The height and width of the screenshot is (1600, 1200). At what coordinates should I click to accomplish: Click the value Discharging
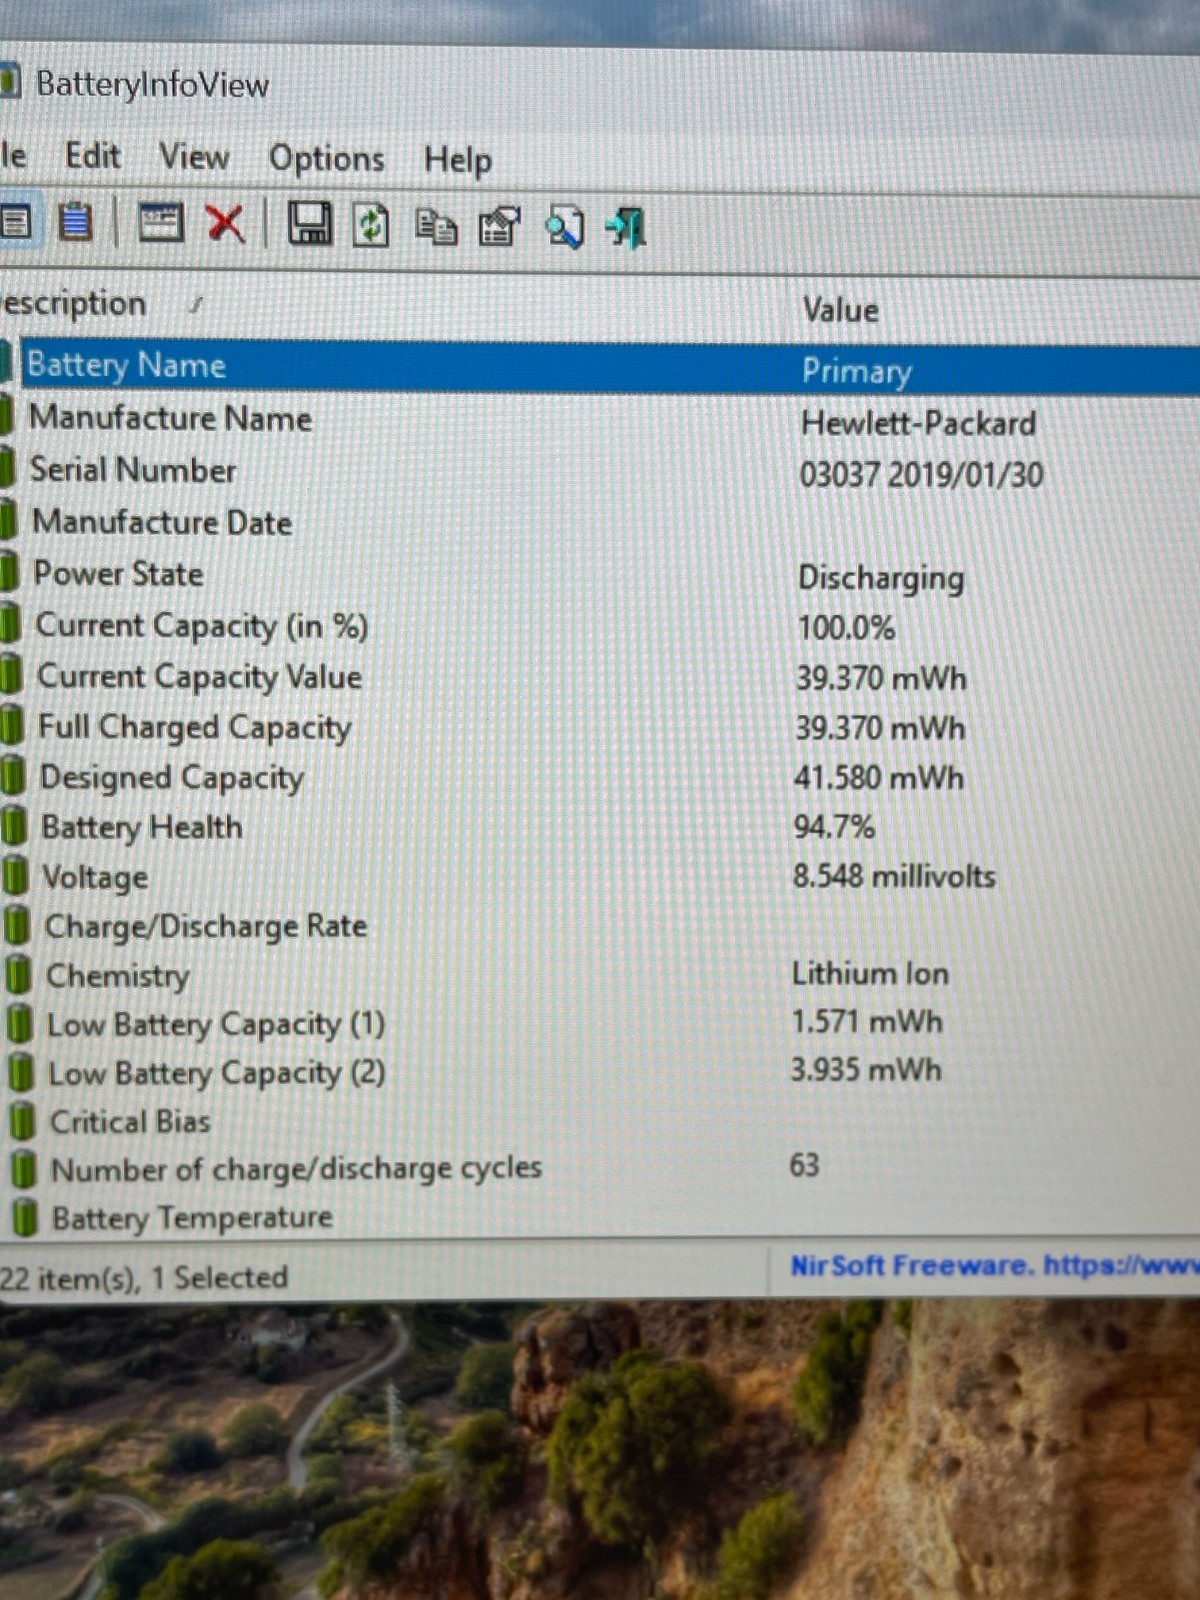(x=881, y=578)
